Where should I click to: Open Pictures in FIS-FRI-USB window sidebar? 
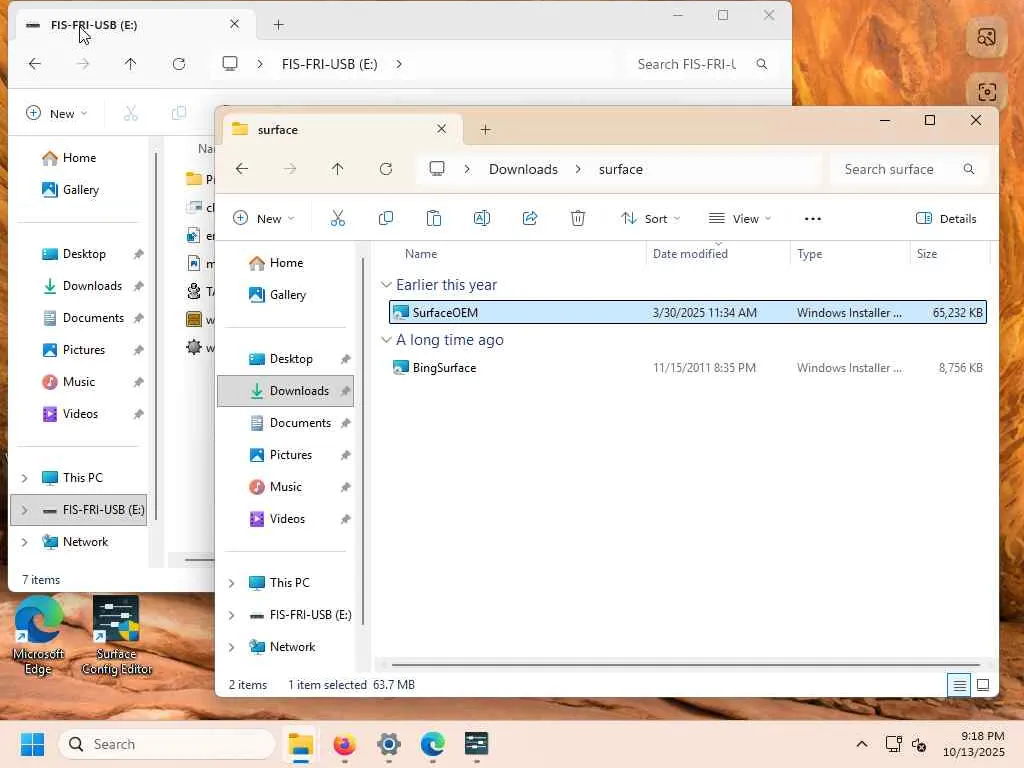point(78,350)
